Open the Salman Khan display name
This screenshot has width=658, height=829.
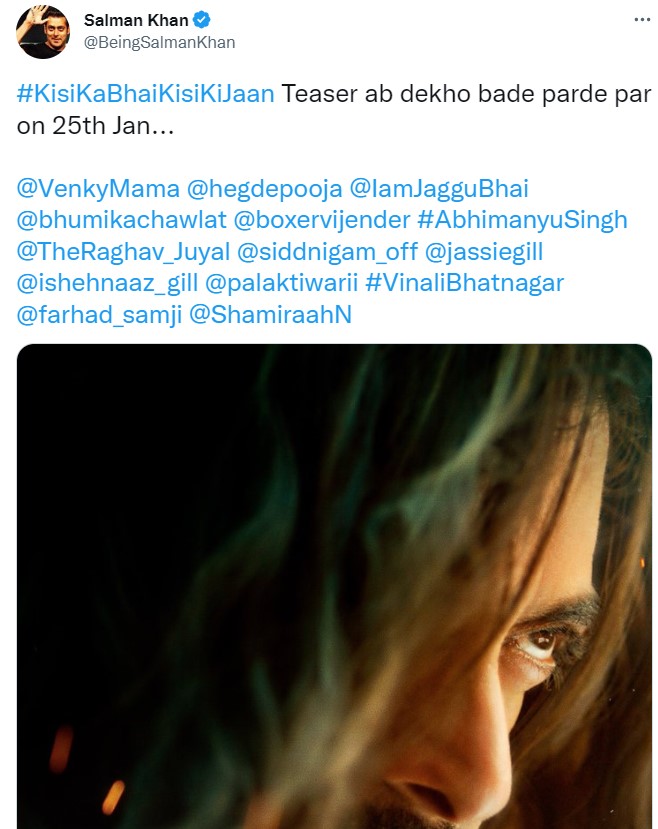pyautogui.click(x=136, y=20)
